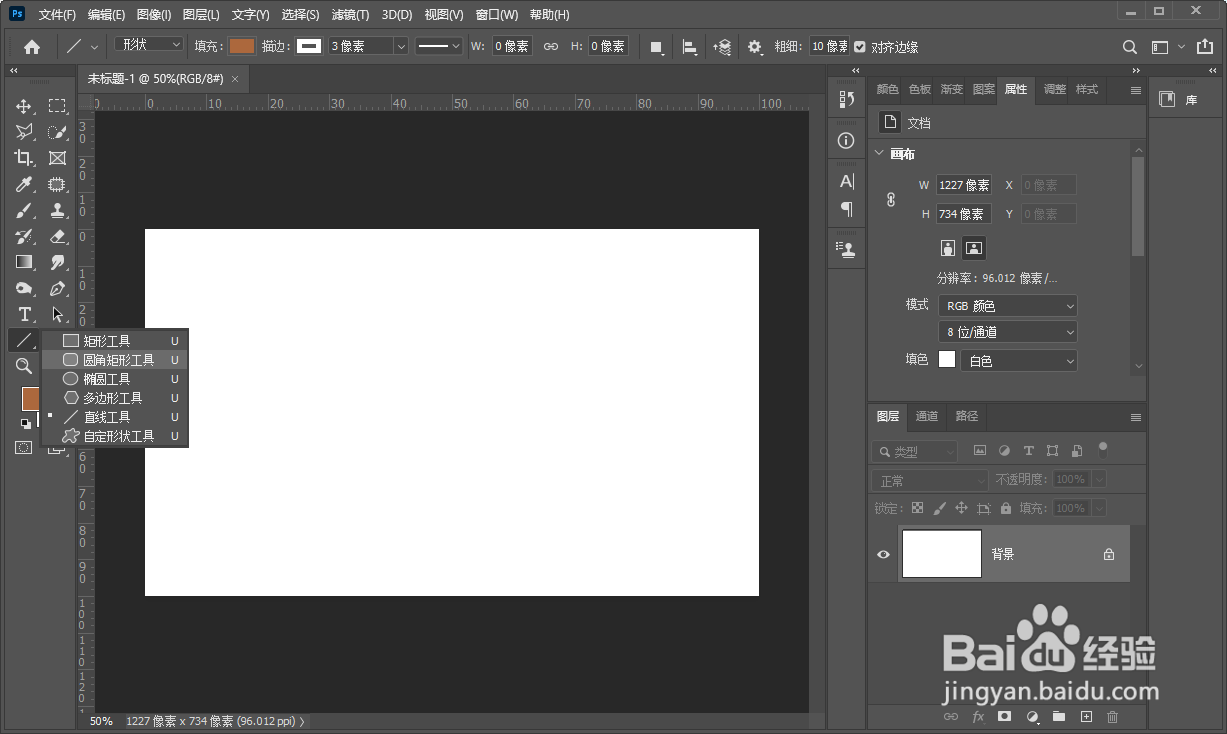
Task: Open the stroke line style dropdown
Action: [x=439, y=46]
